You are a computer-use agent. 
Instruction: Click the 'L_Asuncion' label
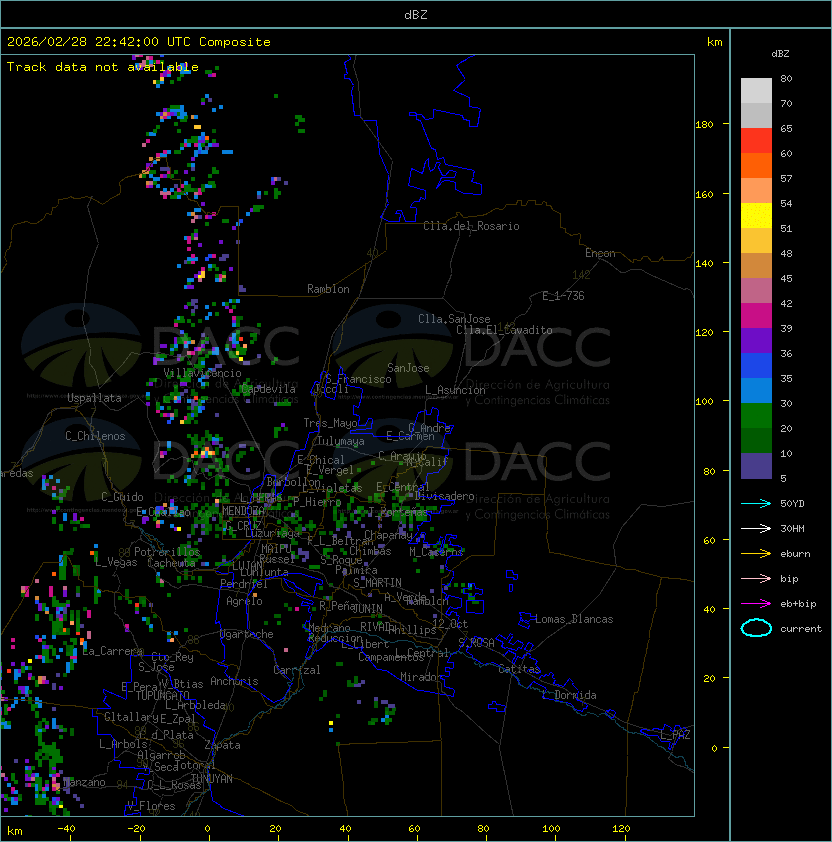coord(455,390)
